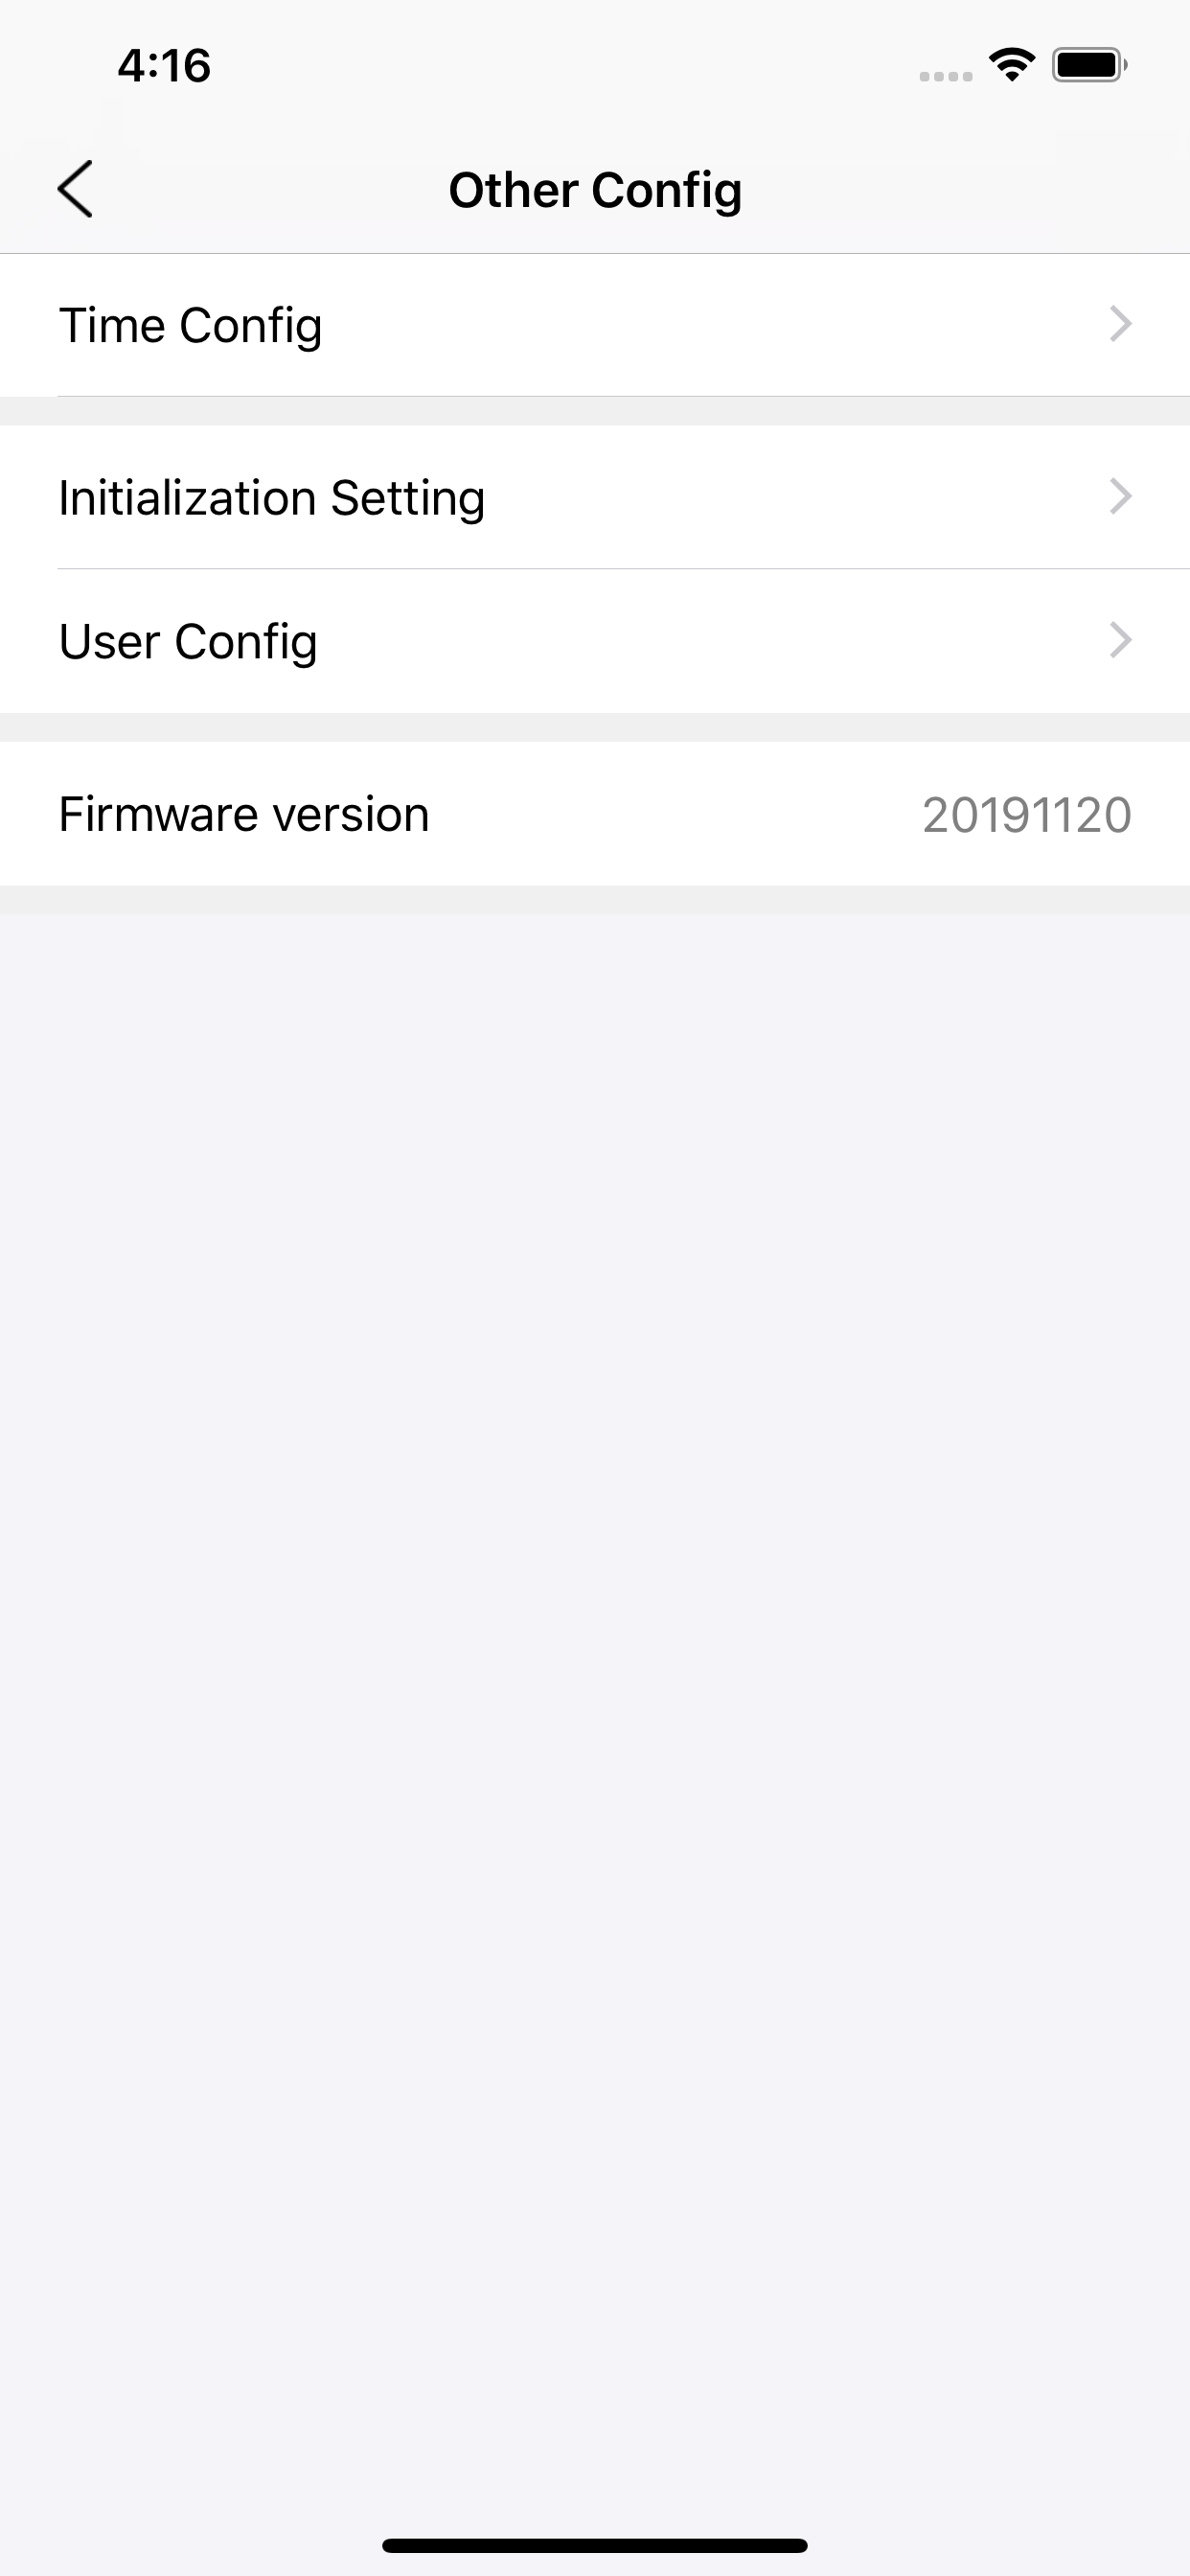Screen dimensions: 1190x2576
Task: Expand Time Config via its chevron
Action: coord(1121,324)
